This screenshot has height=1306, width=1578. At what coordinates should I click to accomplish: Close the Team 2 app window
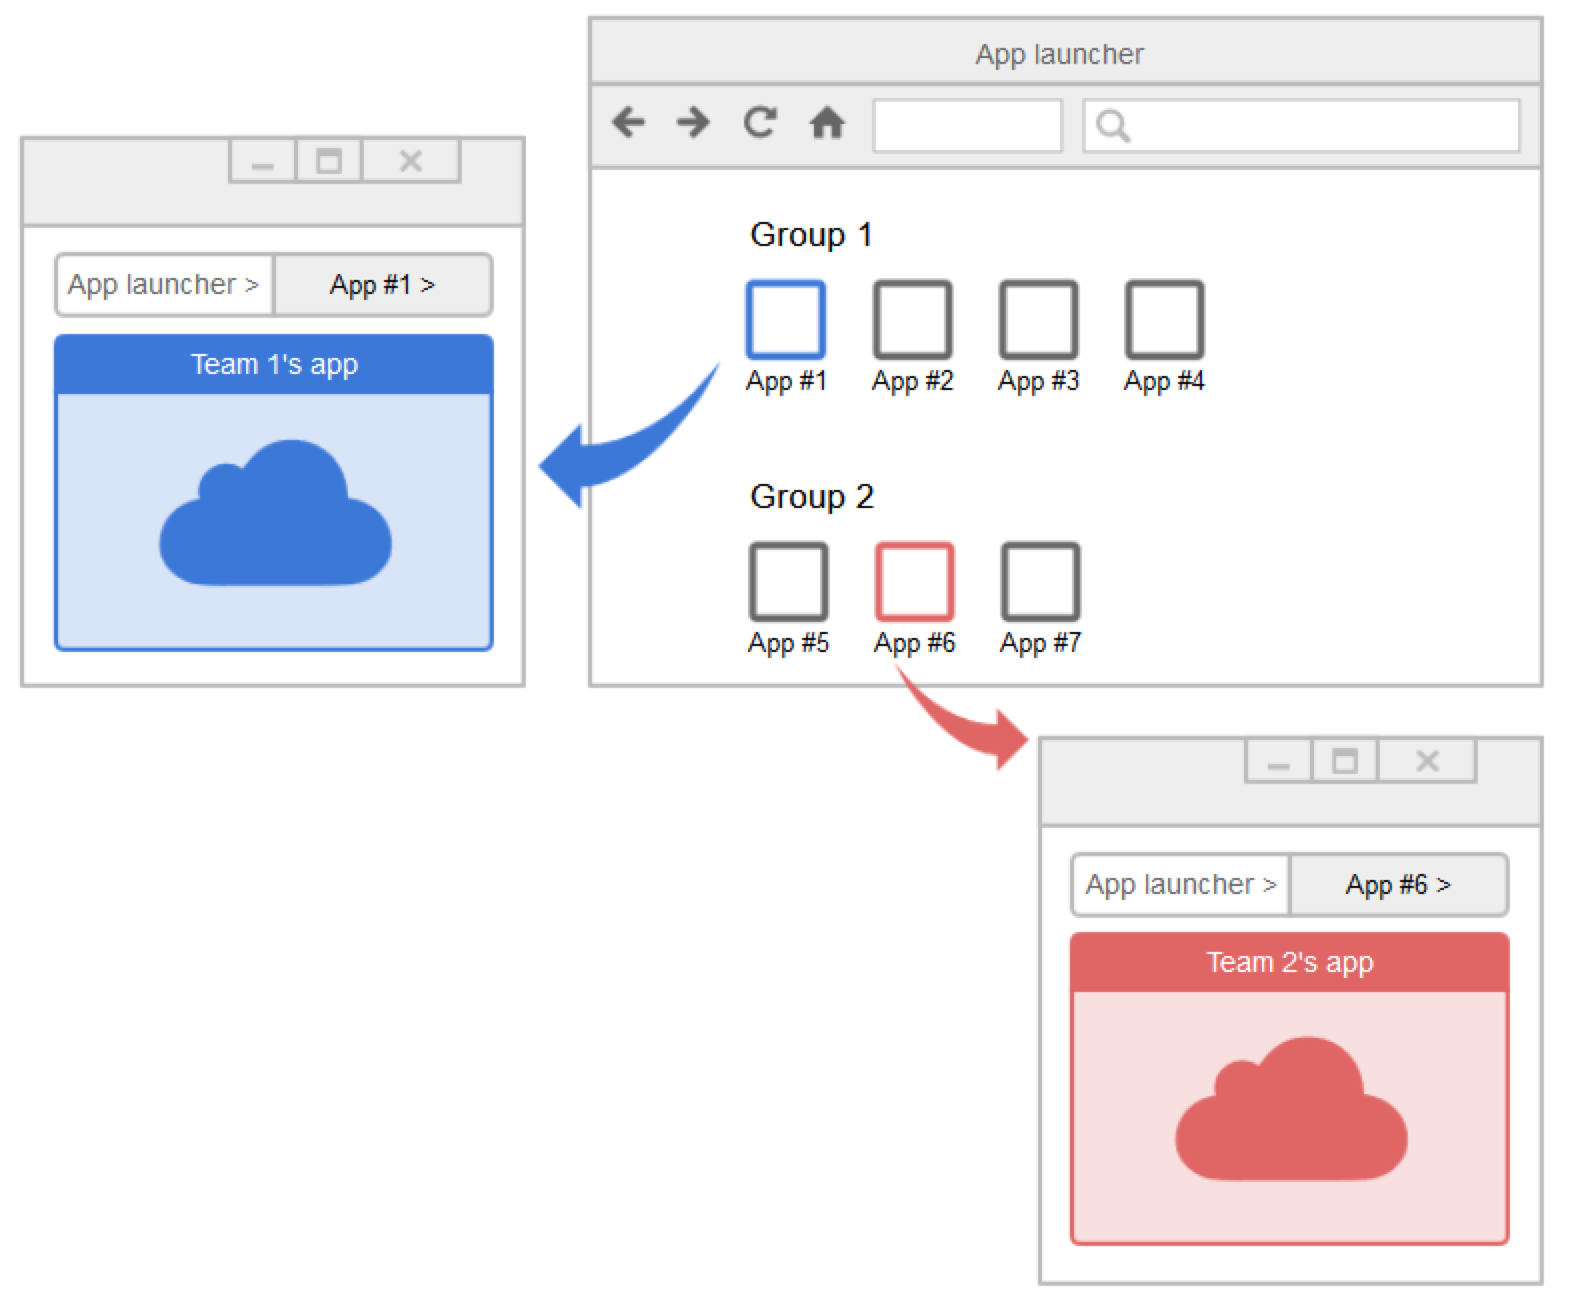1427,762
